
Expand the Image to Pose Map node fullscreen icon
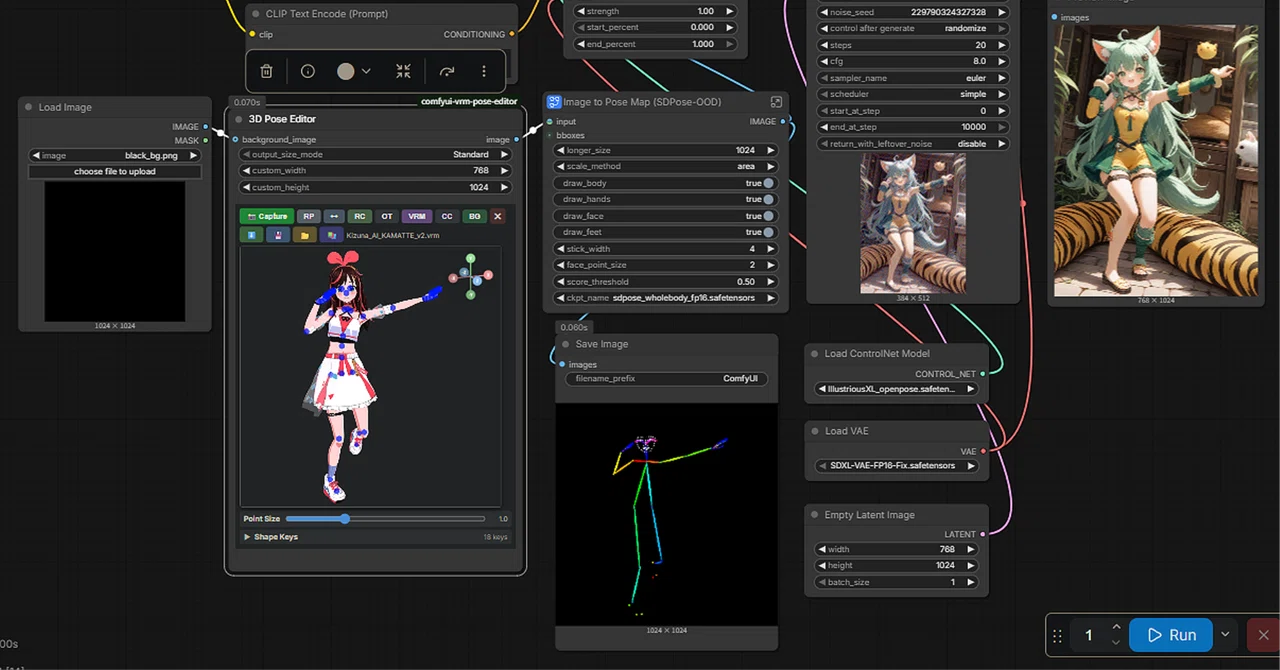[x=776, y=102]
